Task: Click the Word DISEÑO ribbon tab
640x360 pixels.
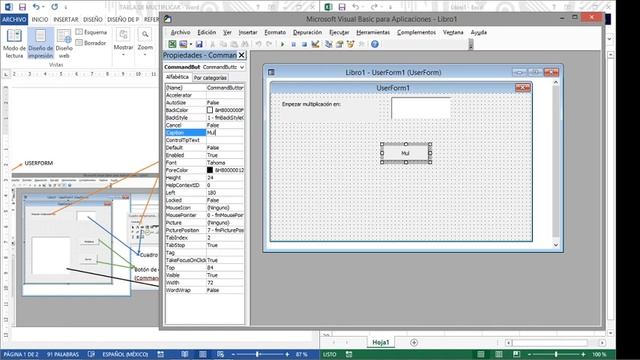Action: coord(93,19)
